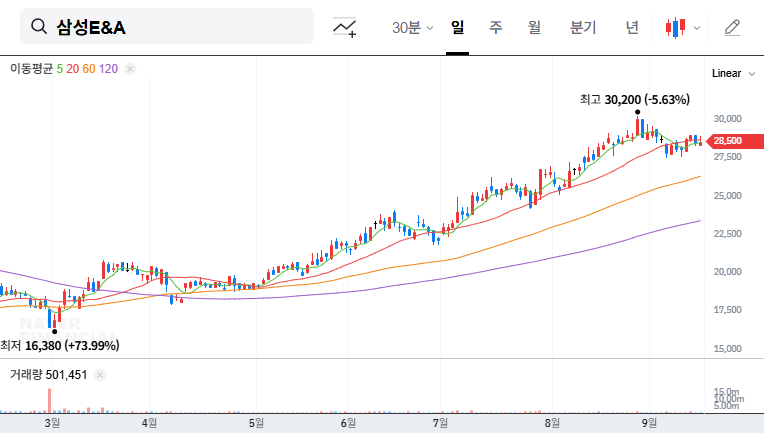The height and width of the screenshot is (433, 764).
Task: Click the 이동평균 label
Action: (x=31, y=69)
